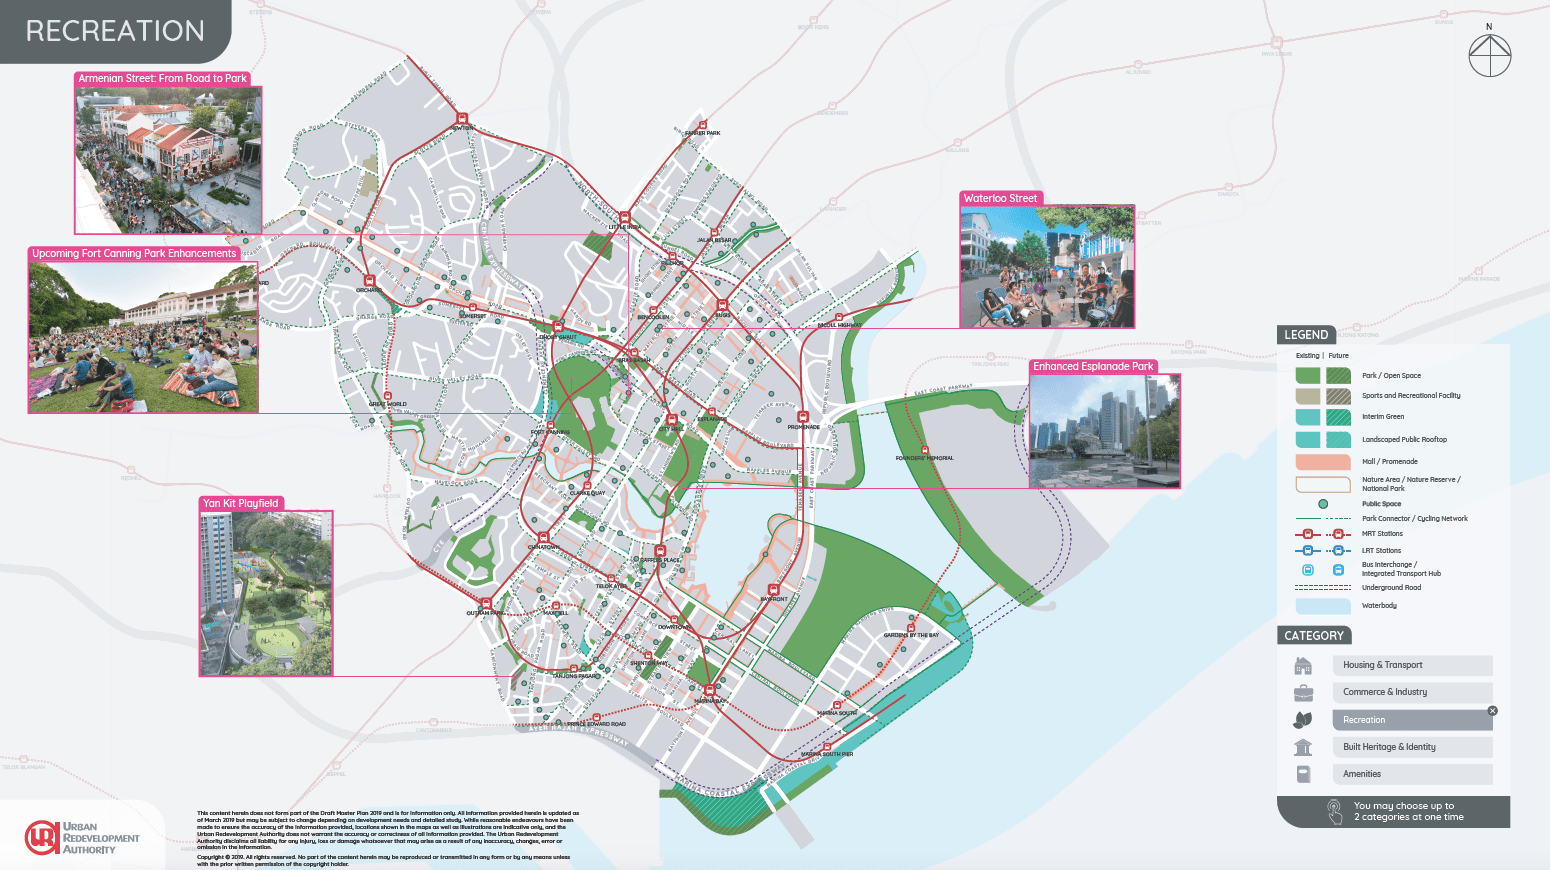Click the Telok Ayer MRT station icon
Viewport: 1550px width, 870px height.
611,579
